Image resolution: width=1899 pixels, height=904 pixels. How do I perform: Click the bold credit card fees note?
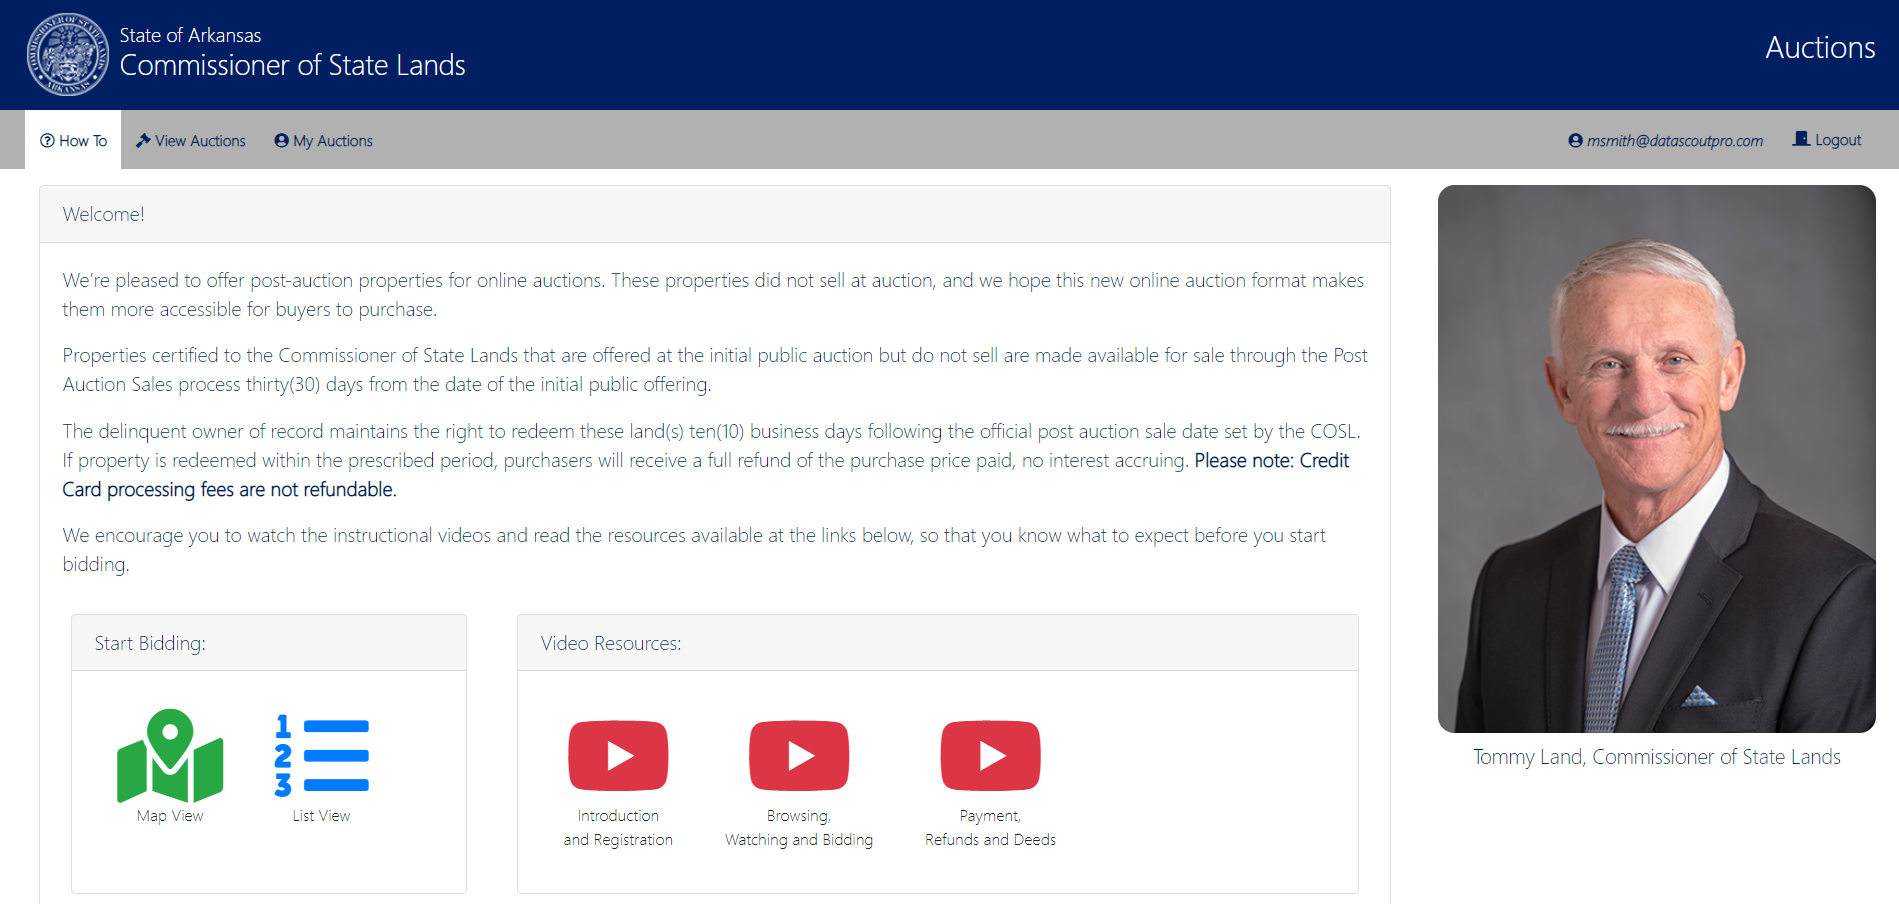pyautogui.click(x=706, y=475)
